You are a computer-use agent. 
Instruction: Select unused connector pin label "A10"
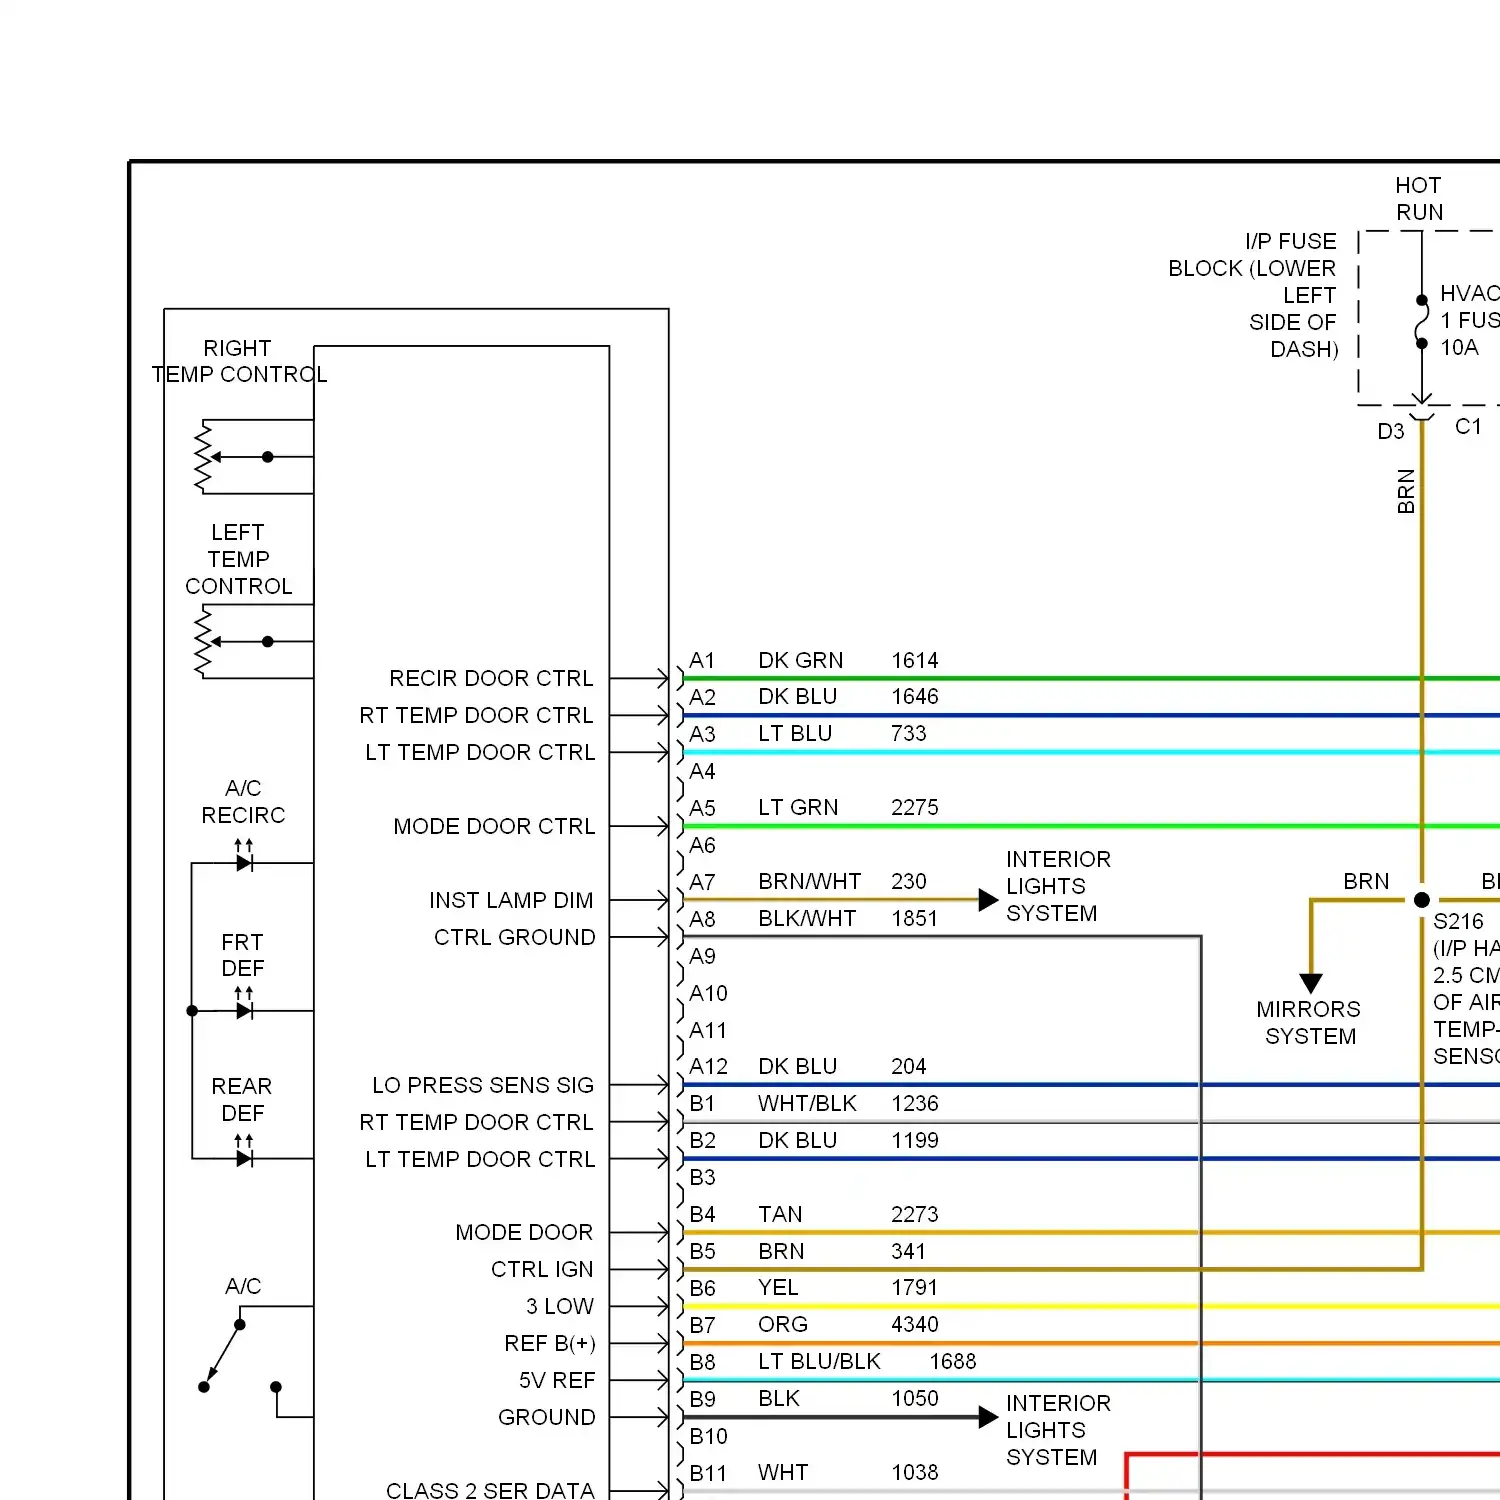pyautogui.click(x=708, y=993)
